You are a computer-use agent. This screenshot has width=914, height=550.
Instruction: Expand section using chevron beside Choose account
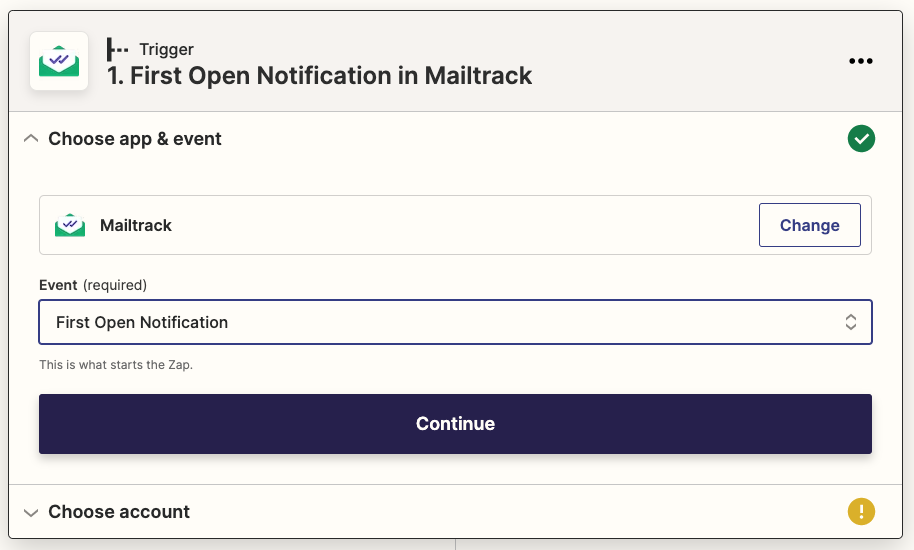[x=31, y=512]
